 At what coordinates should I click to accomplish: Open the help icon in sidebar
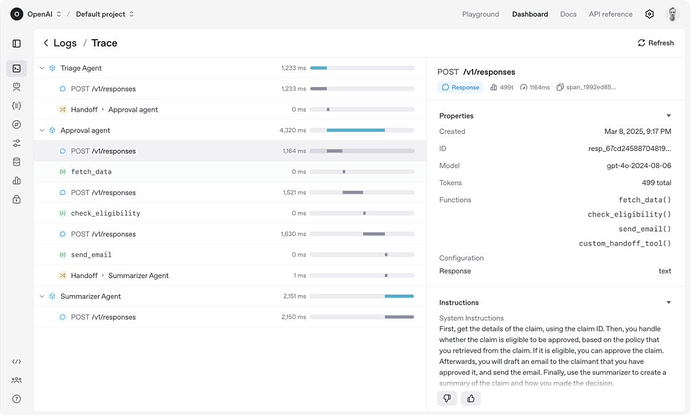[x=16, y=399]
